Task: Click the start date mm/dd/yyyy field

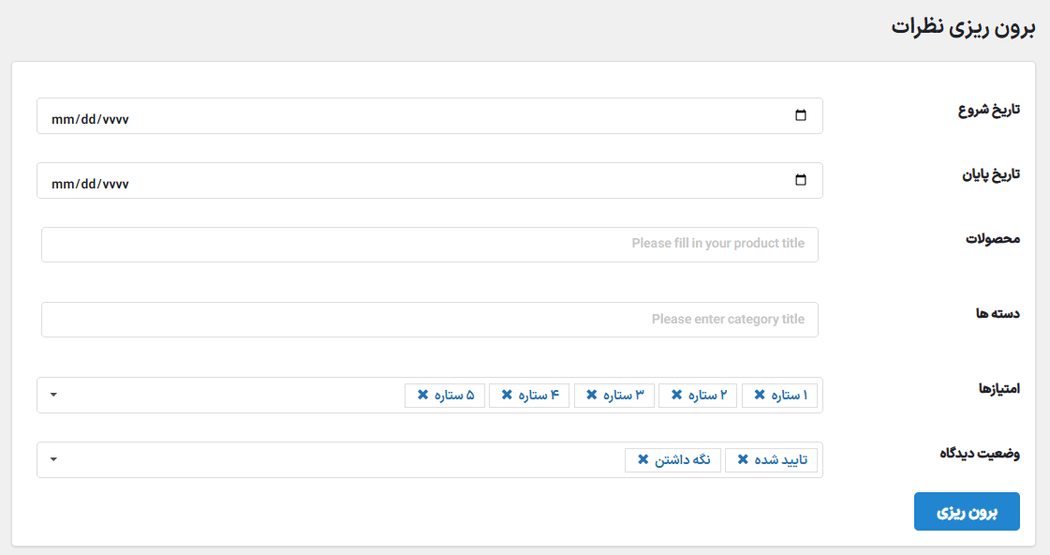Action: (x=90, y=118)
